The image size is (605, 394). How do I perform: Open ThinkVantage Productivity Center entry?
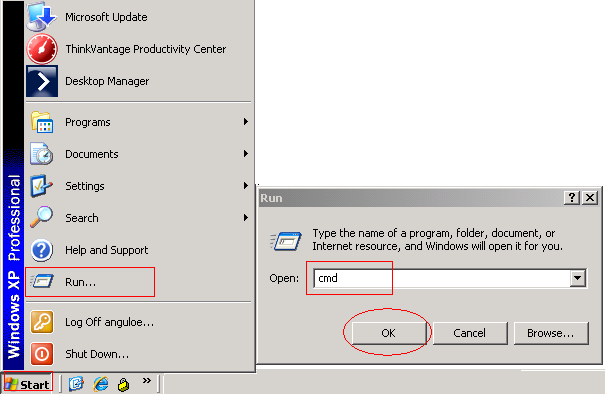pyautogui.click(x=139, y=49)
